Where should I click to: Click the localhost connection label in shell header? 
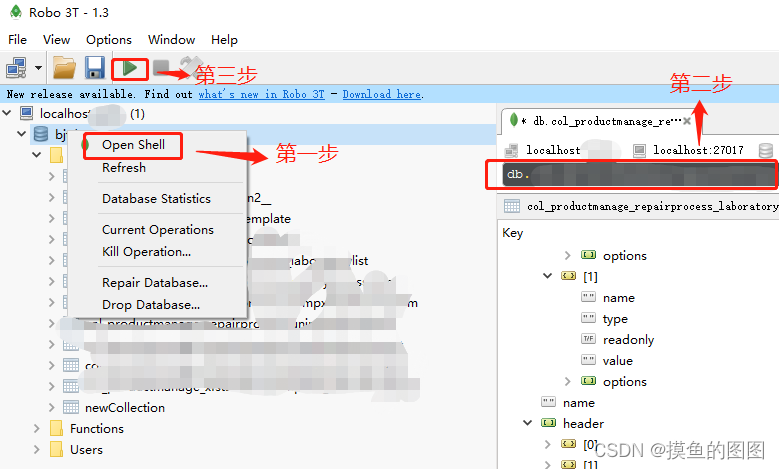553,150
